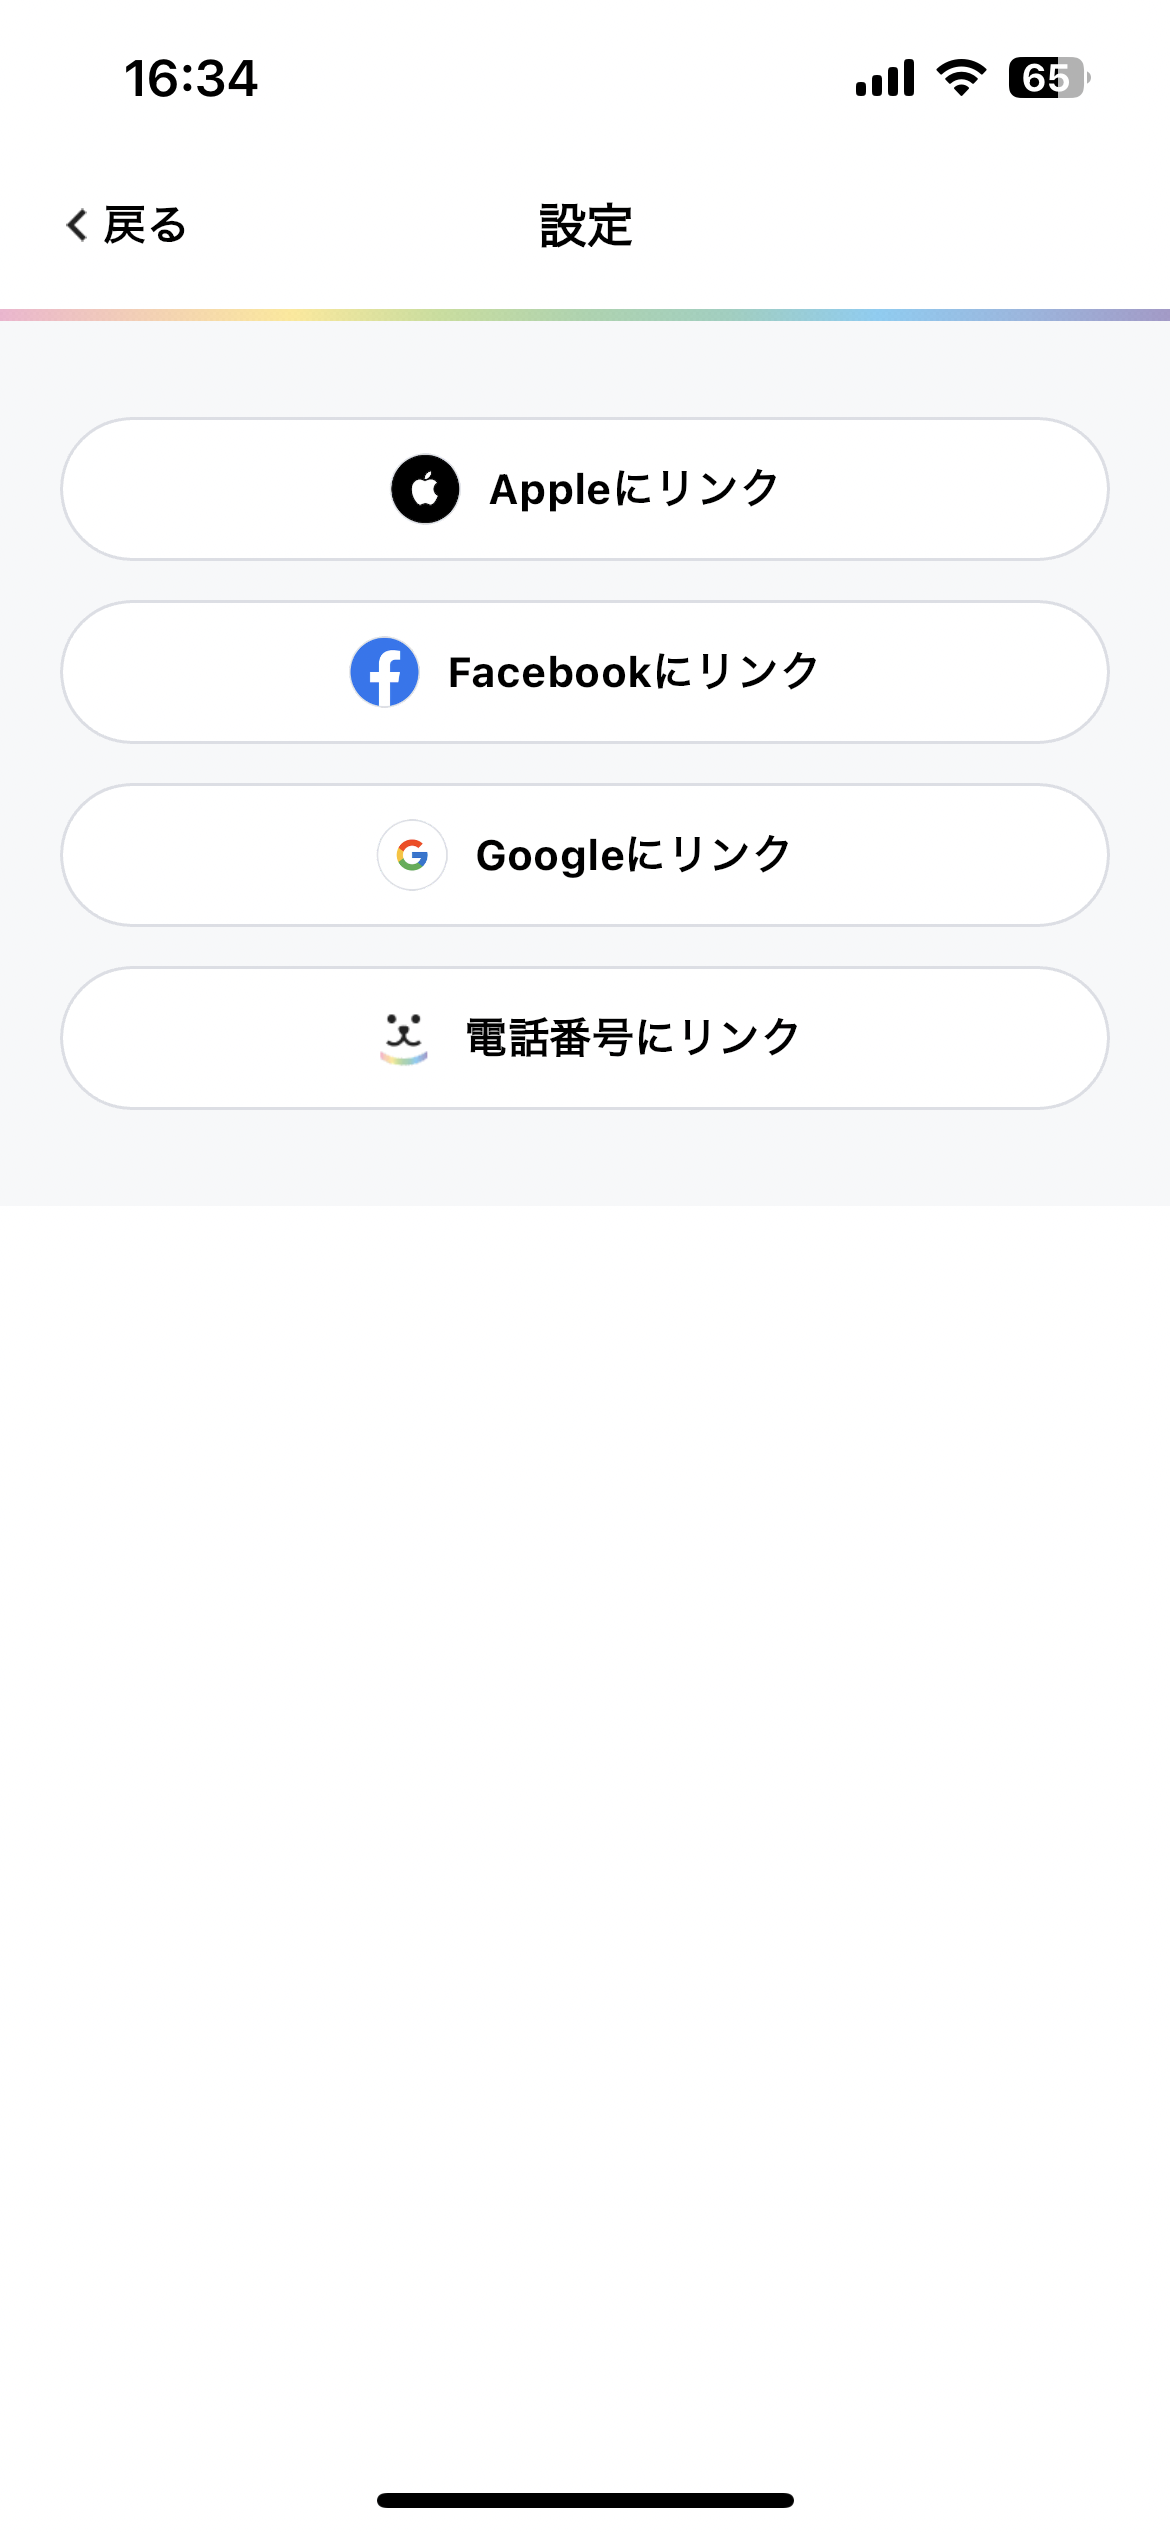
Task: Click the cellular signal bars icon
Action: [x=885, y=78]
